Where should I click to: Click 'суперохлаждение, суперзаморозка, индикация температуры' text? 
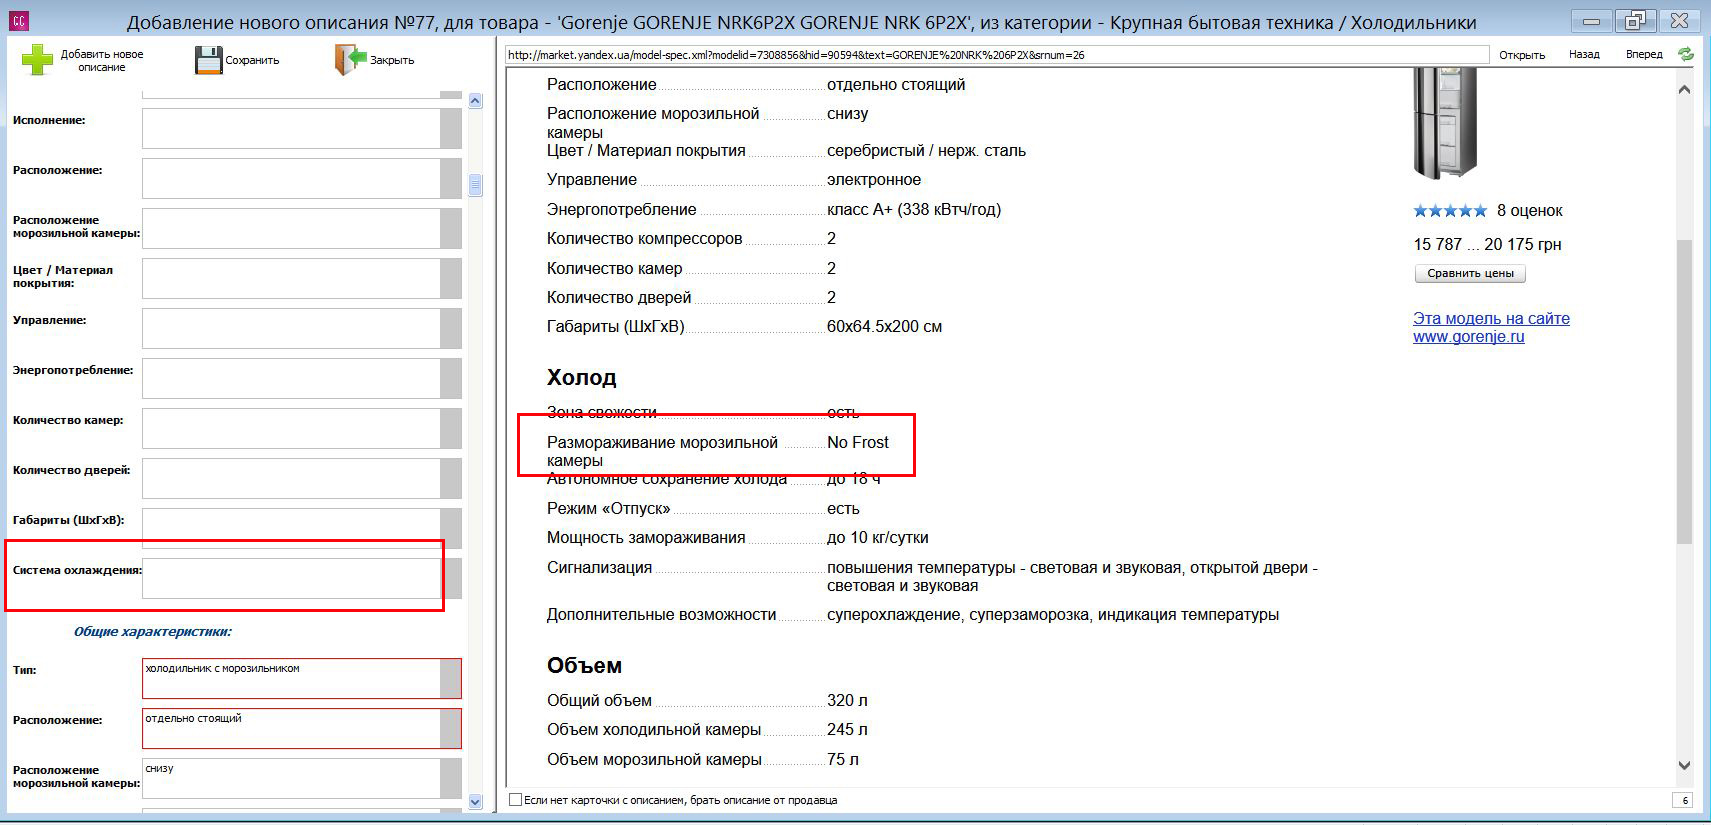[x=1053, y=615]
